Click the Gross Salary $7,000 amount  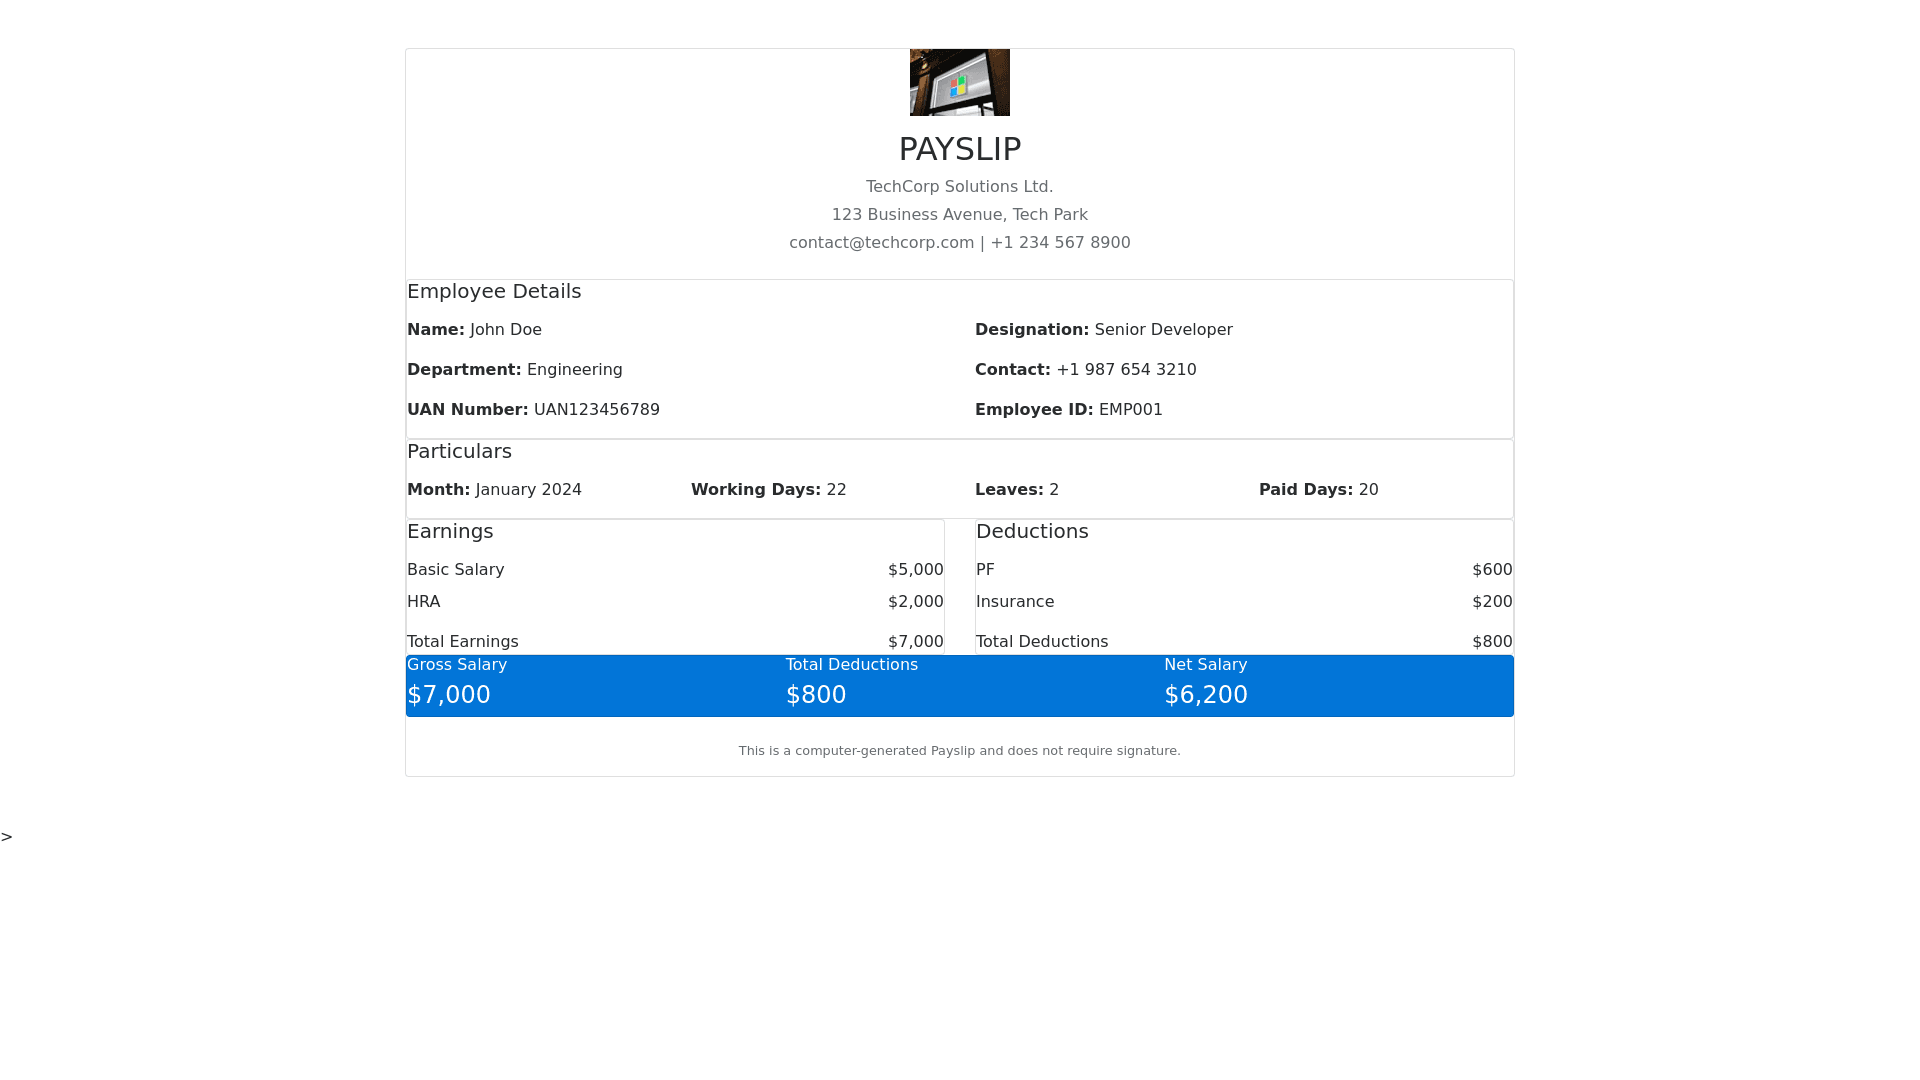pos(449,695)
